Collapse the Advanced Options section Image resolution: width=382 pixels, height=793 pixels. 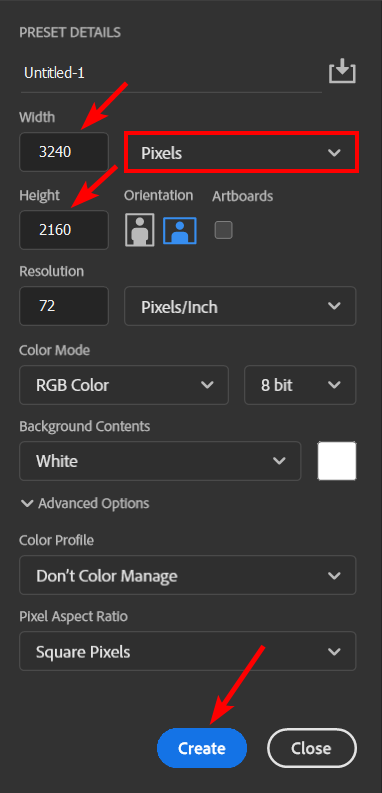[x=85, y=503]
